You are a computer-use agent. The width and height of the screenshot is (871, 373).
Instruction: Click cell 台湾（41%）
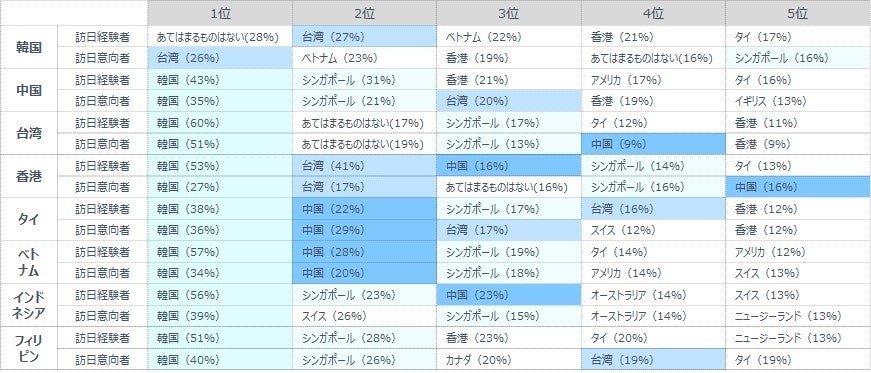(x=364, y=166)
